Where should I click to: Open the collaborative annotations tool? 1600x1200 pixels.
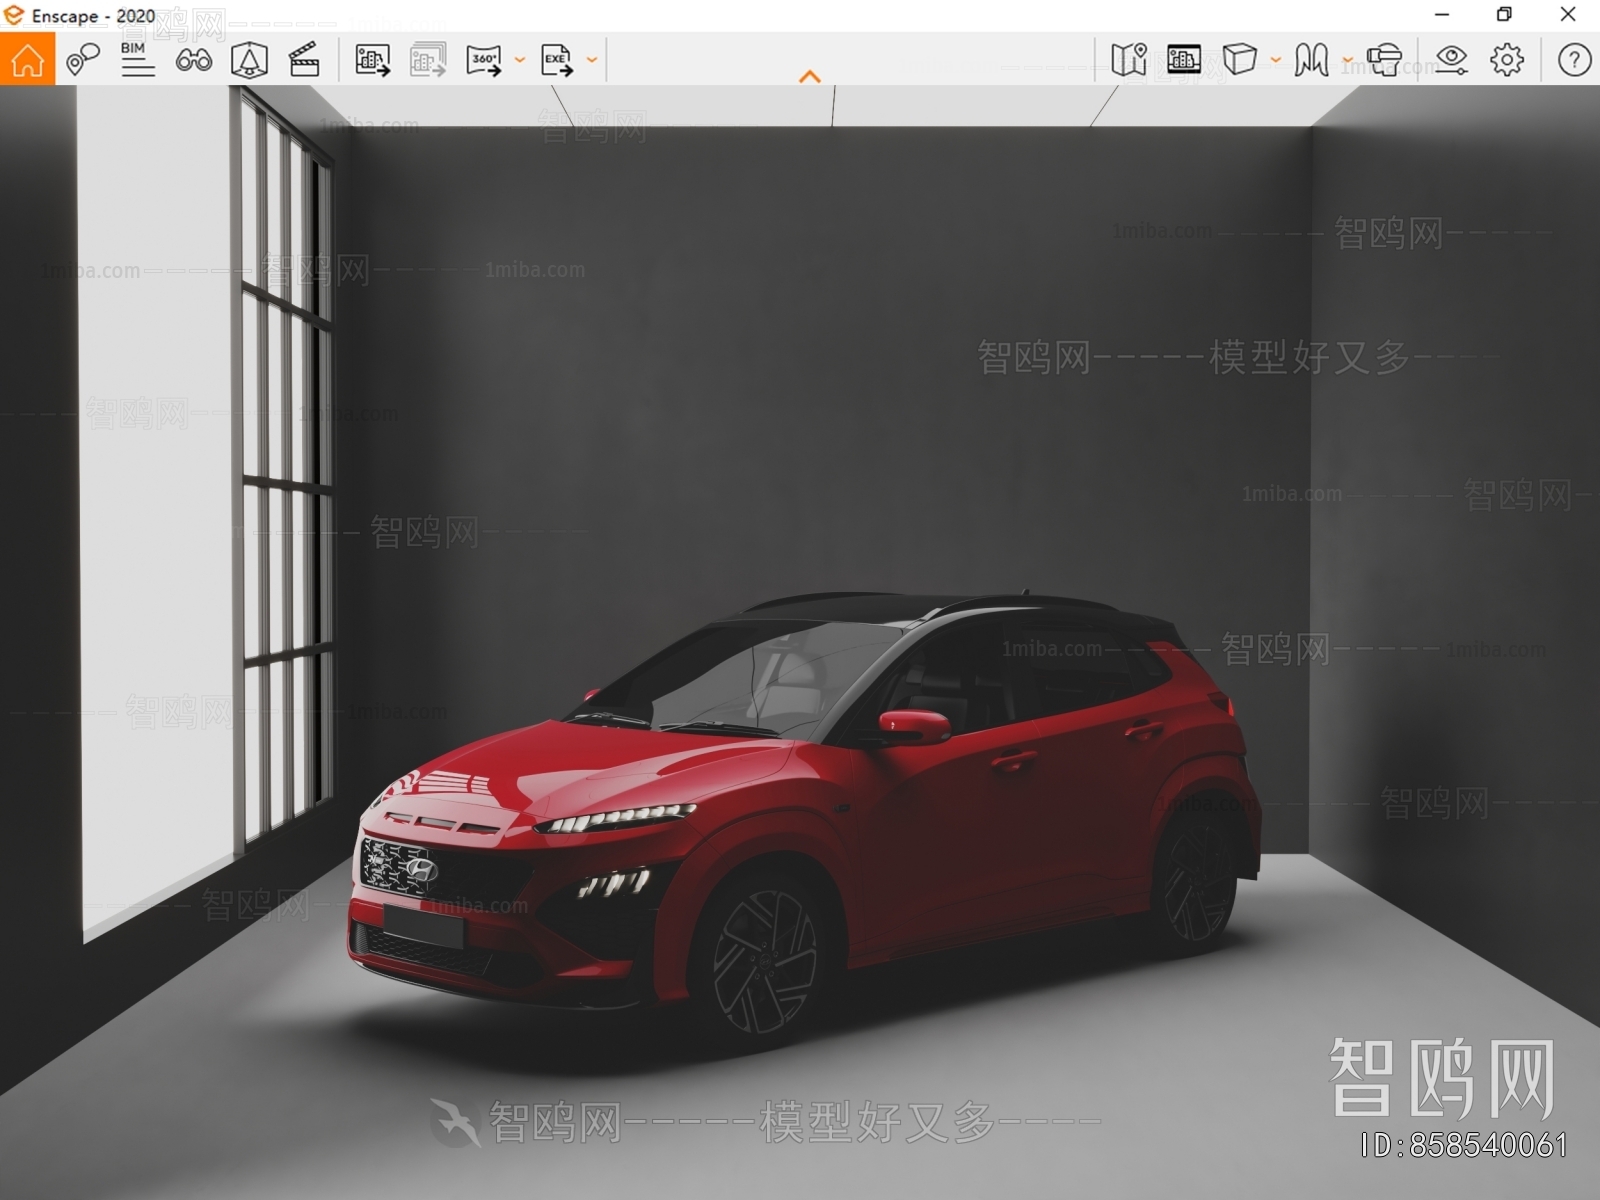click(82, 60)
